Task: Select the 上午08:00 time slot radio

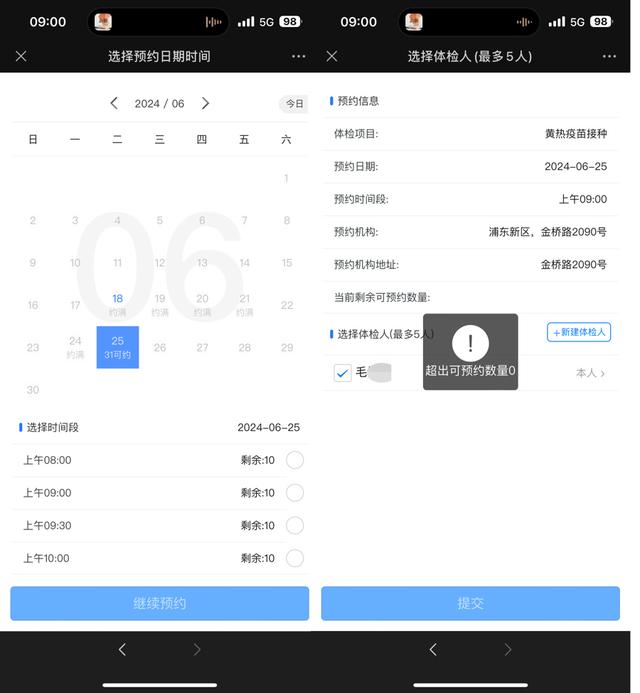Action: pyautogui.click(x=295, y=460)
